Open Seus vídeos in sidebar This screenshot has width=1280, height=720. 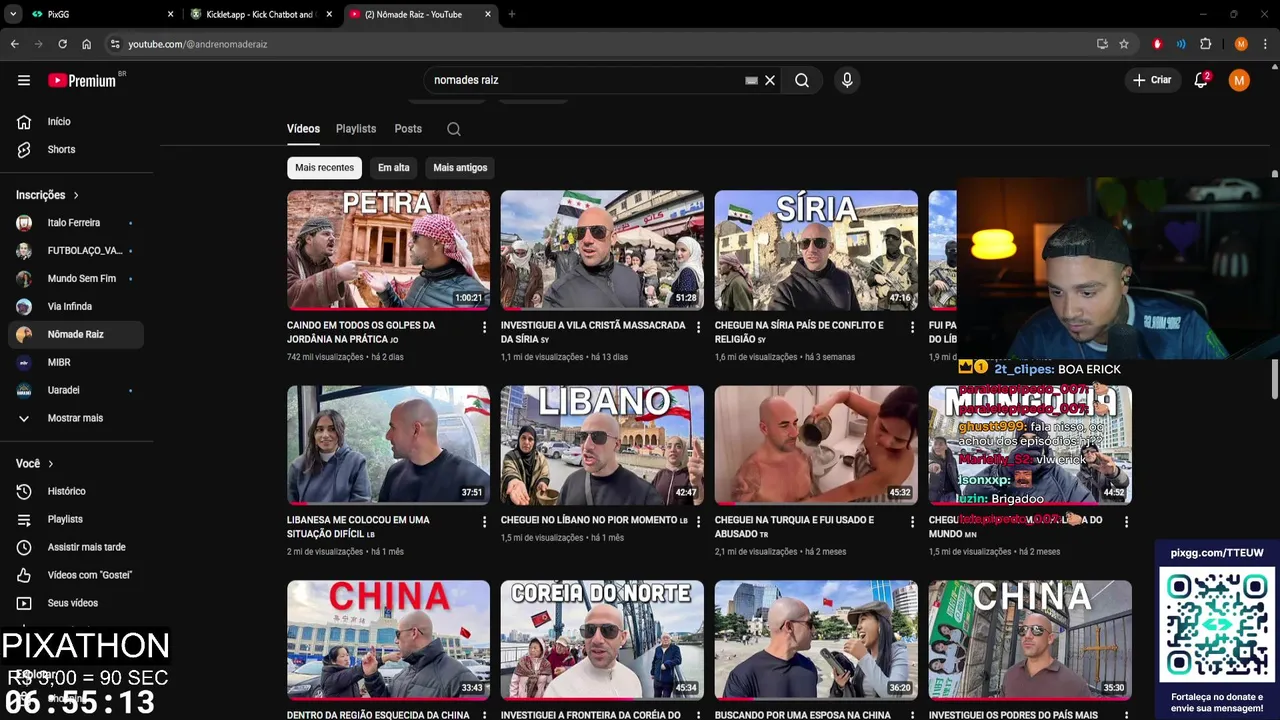pyautogui.click(x=76, y=603)
